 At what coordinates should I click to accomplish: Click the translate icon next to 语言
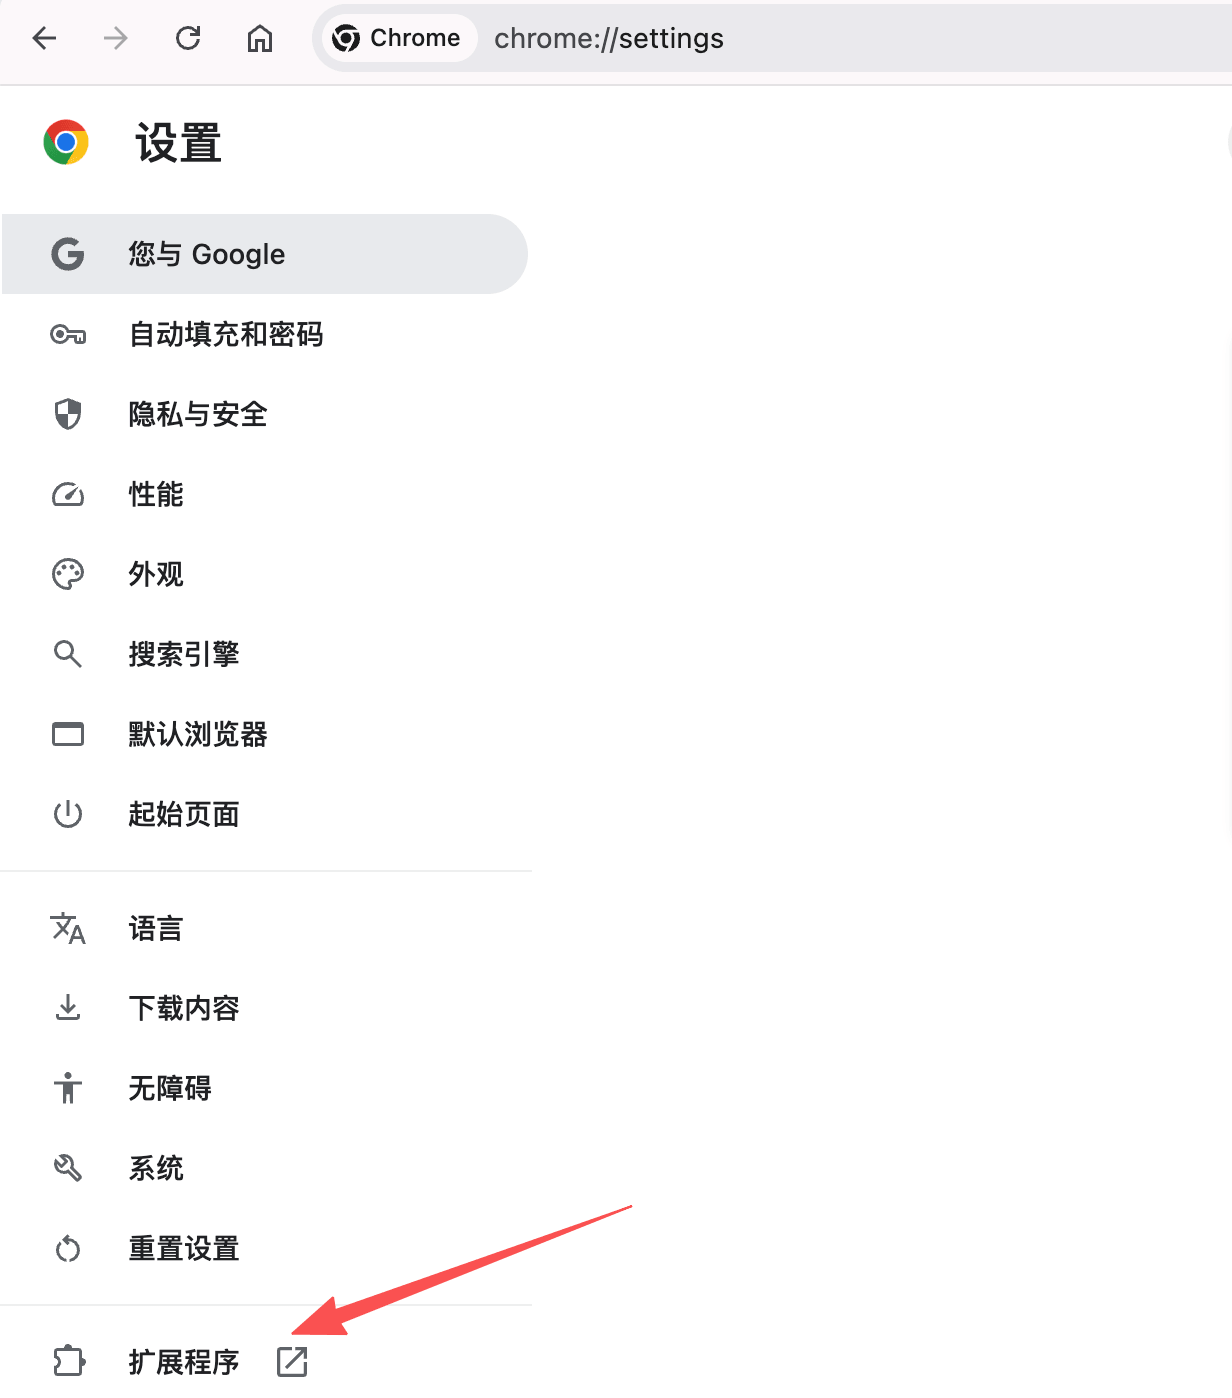pos(67,929)
